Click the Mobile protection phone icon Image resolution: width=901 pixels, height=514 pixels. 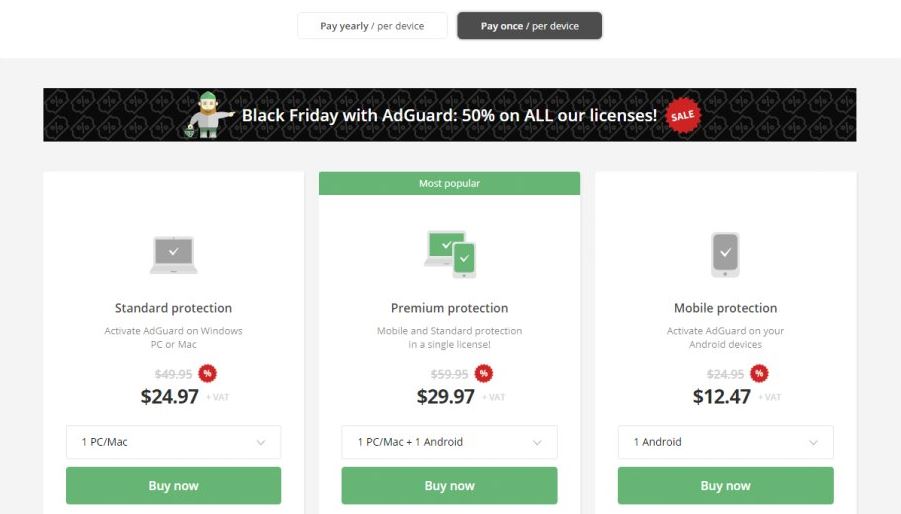coord(725,254)
